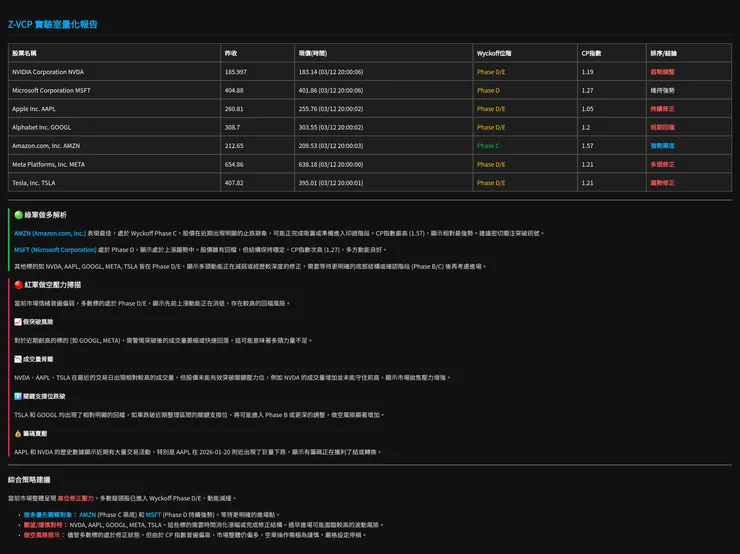Click the rising chart icon under false breakout risk
Image resolution: width=740 pixels, height=554 pixels.
coord(18,322)
